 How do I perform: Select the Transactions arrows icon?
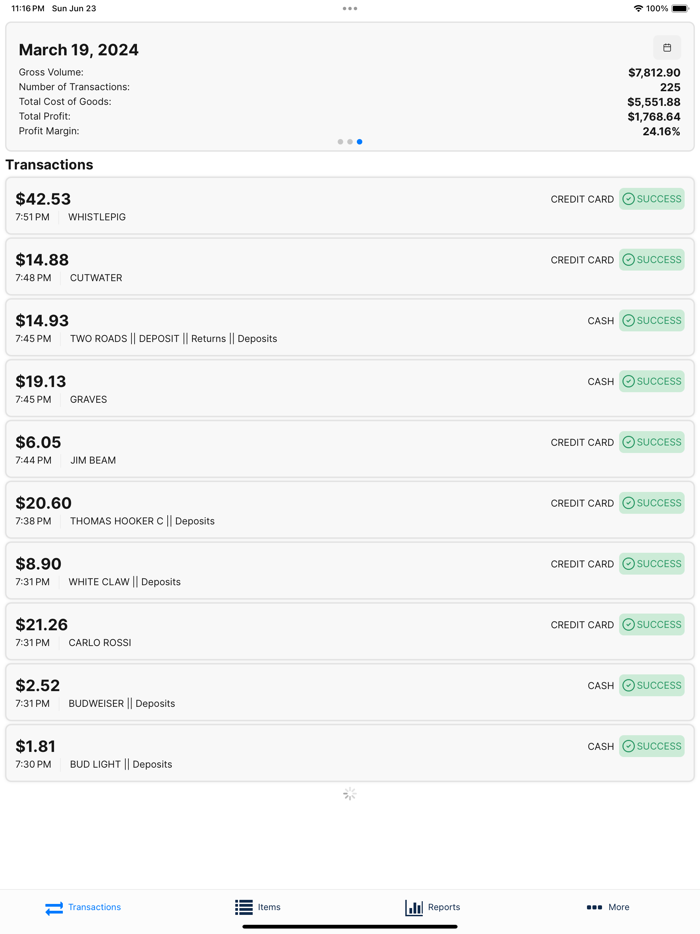point(55,907)
